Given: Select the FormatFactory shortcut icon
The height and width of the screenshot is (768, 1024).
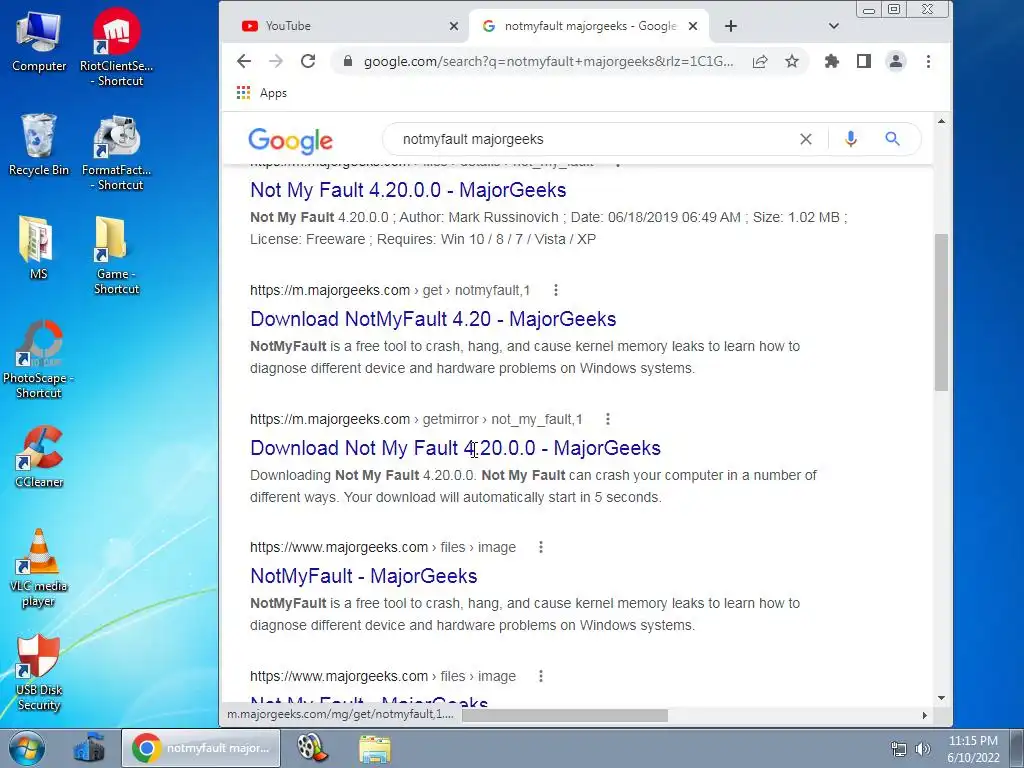Looking at the screenshot, I should click(116, 153).
